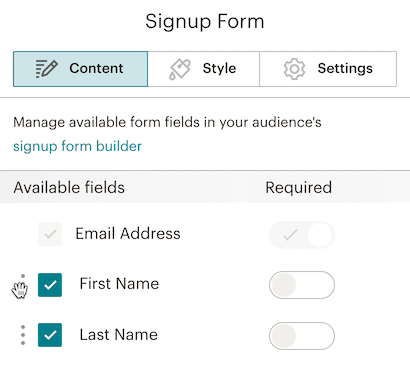This screenshot has height=366, width=410.
Task: Click the Required column header
Action: pyautogui.click(x=299, y=188)
